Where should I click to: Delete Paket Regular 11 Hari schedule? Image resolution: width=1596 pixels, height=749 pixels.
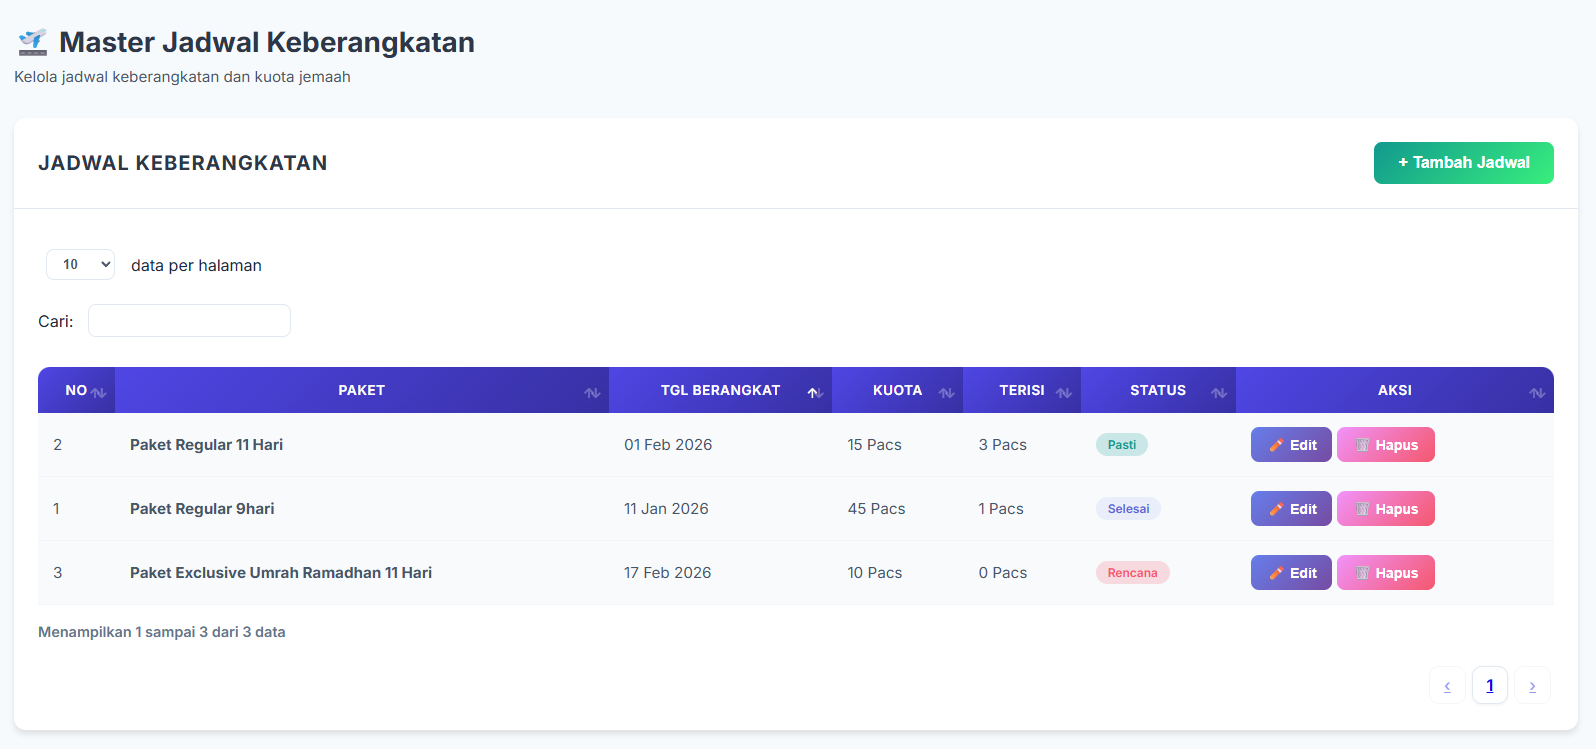tap(1385, 445)
